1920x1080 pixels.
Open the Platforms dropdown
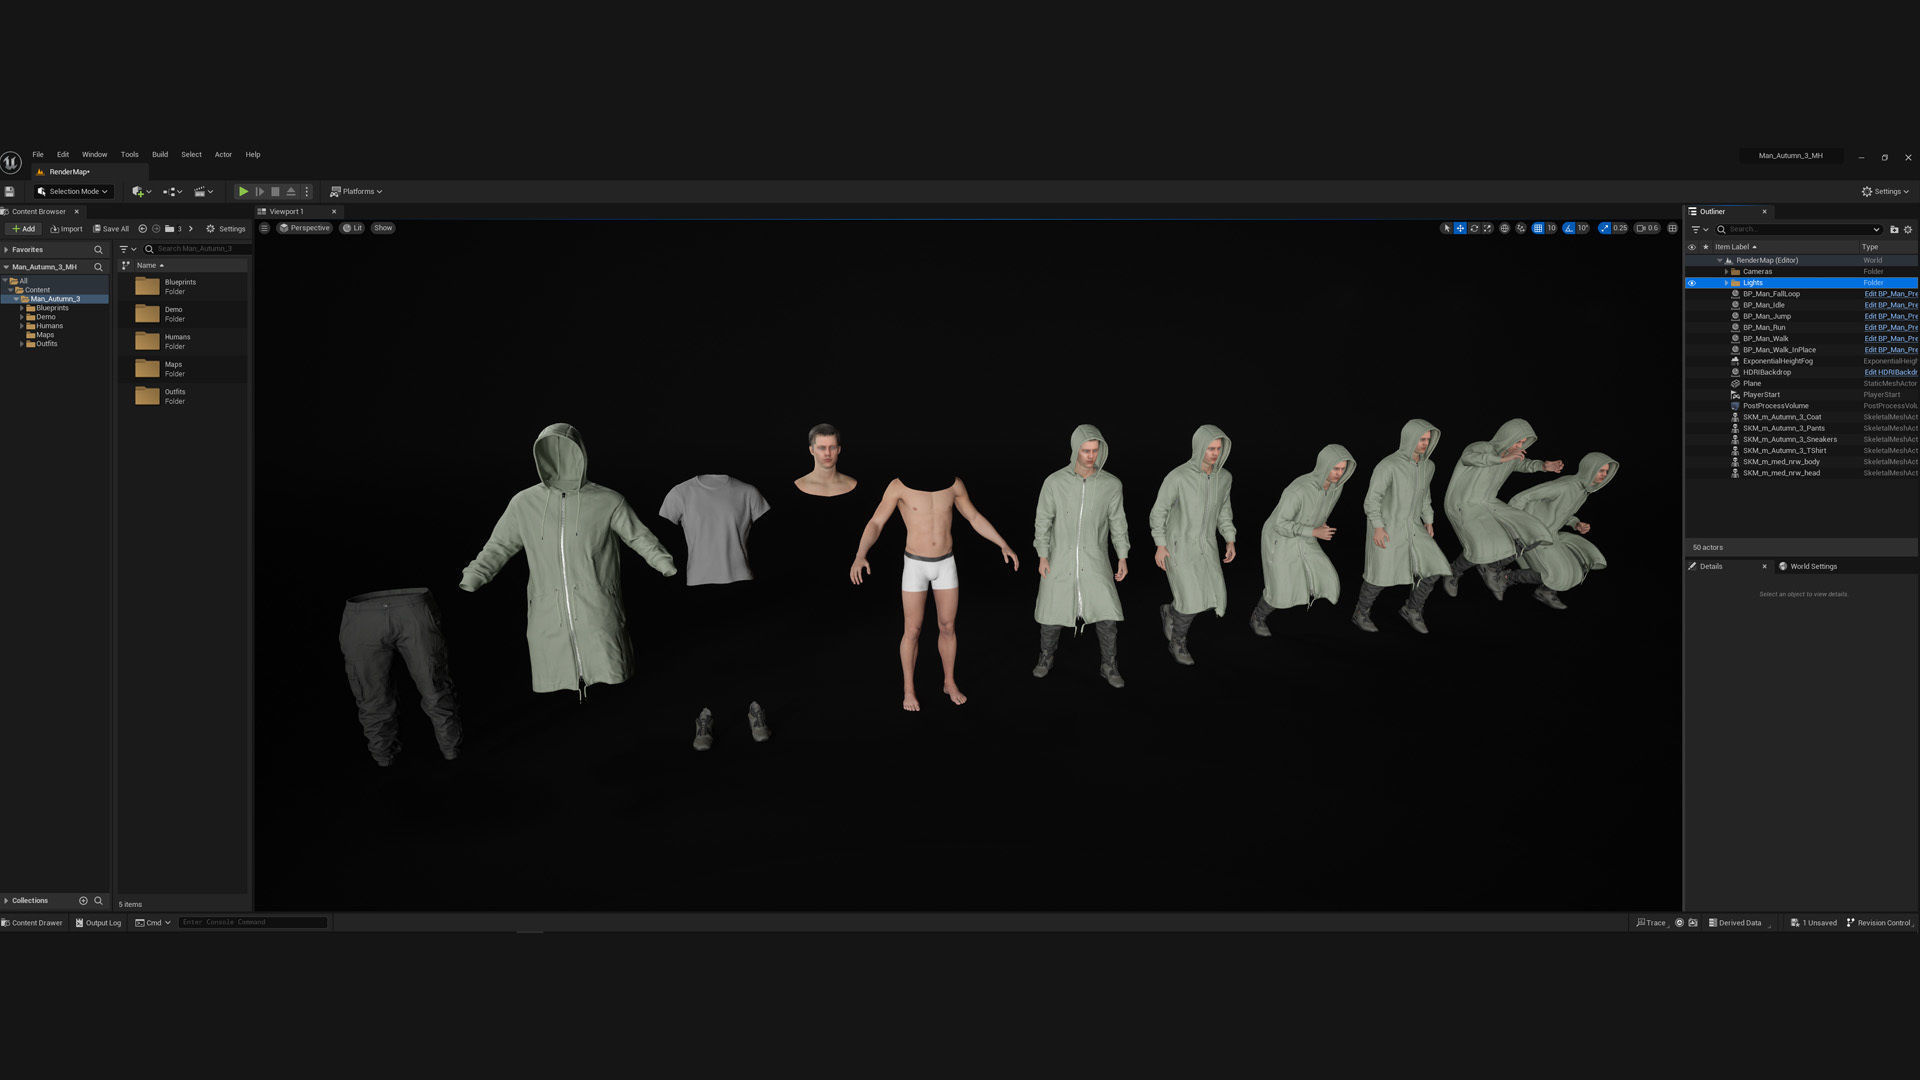357,191
